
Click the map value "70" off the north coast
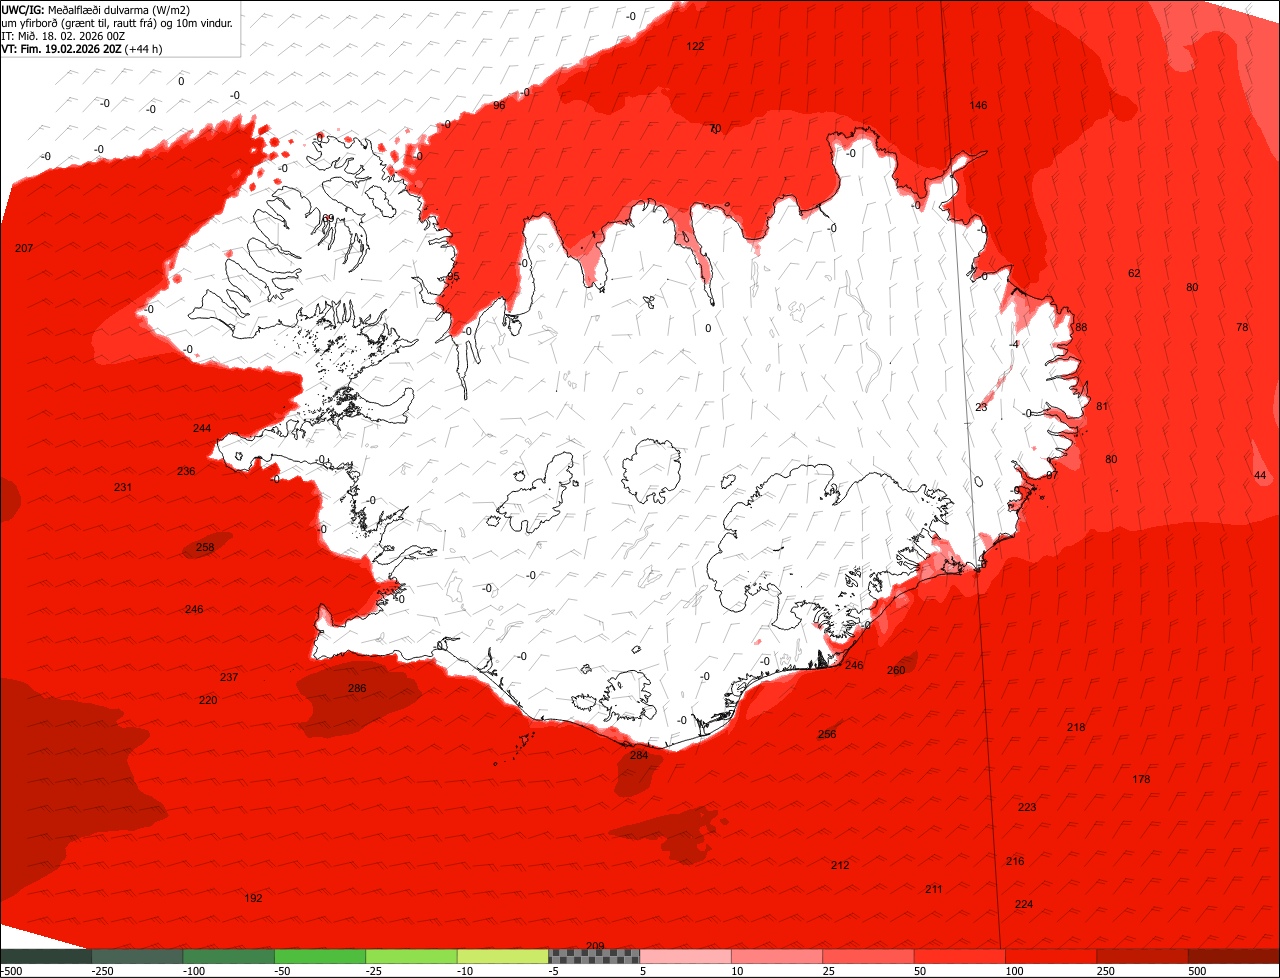(715, 128)
